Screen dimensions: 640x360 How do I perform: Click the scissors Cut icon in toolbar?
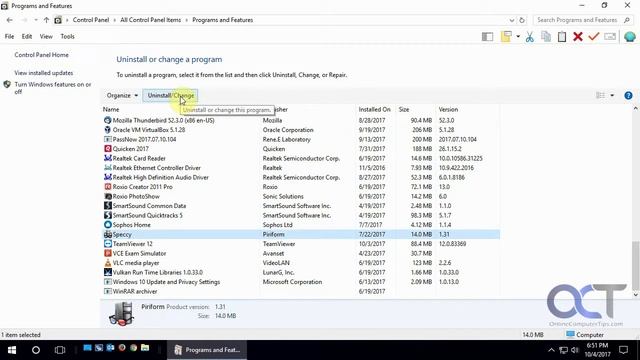click(529, 37)
